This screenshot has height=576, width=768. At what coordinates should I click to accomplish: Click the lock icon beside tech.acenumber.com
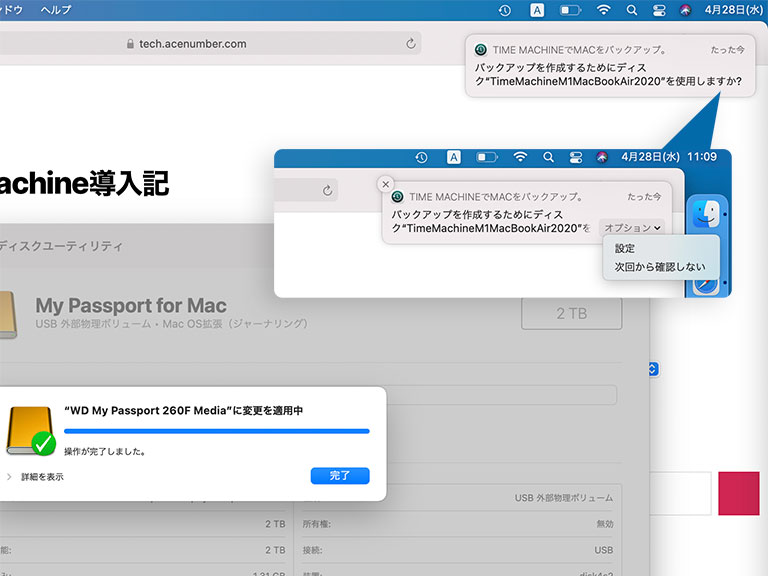tap(130, 44)
